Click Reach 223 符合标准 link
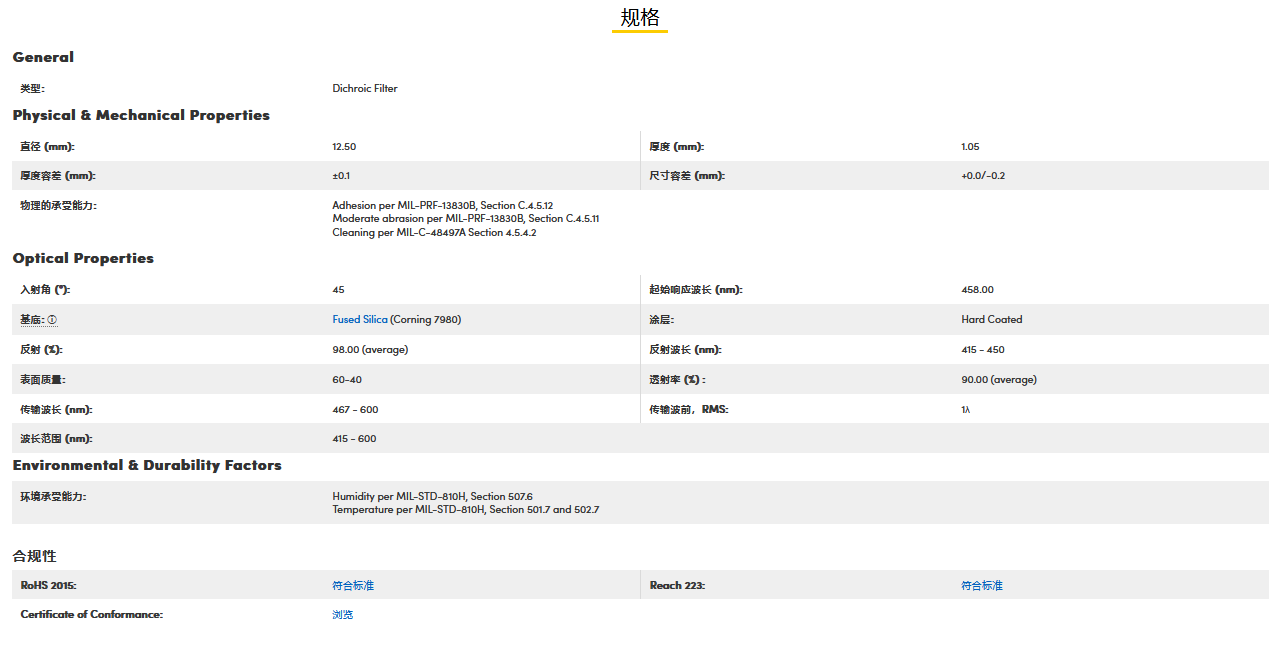Screen dimensions: 1269x652 981,585
